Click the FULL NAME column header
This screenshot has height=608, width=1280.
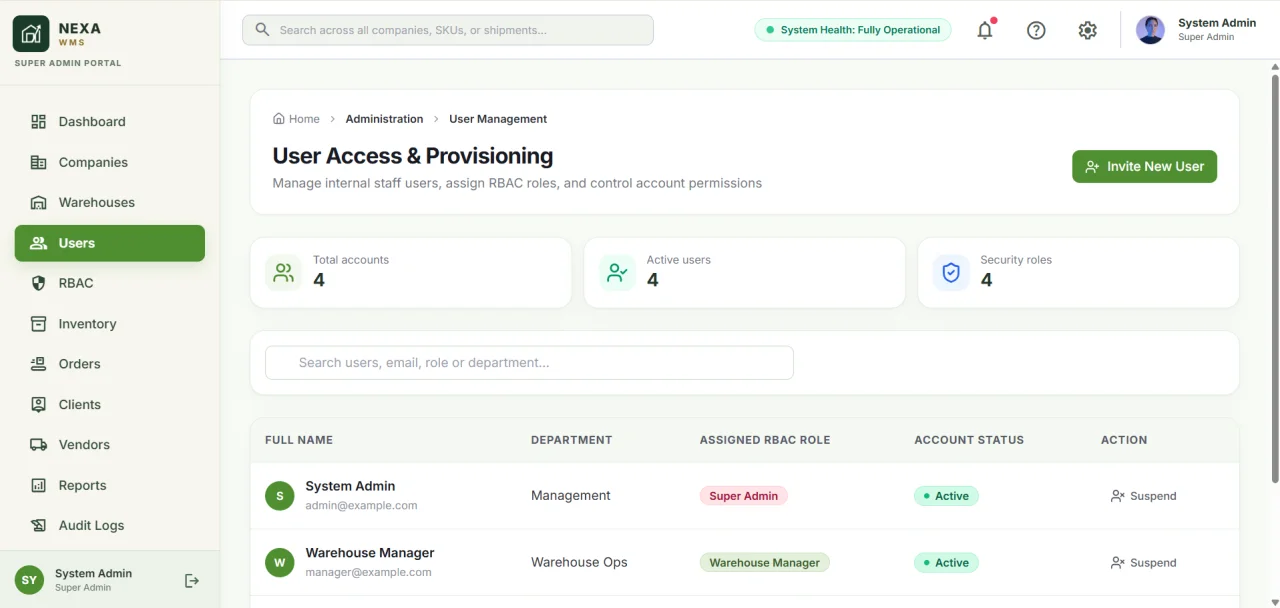coord(299,440)
